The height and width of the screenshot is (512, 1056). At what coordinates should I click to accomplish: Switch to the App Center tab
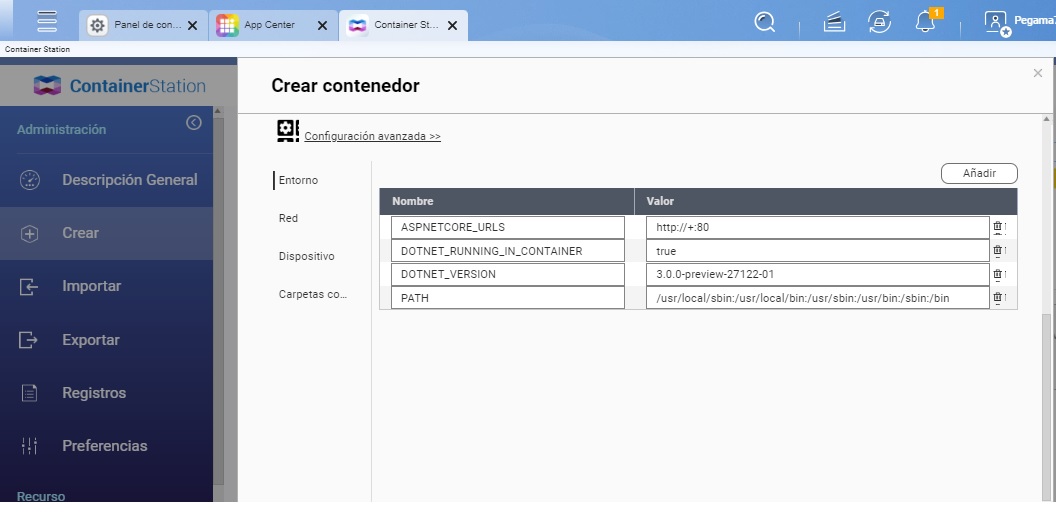(x=269, y=25)
